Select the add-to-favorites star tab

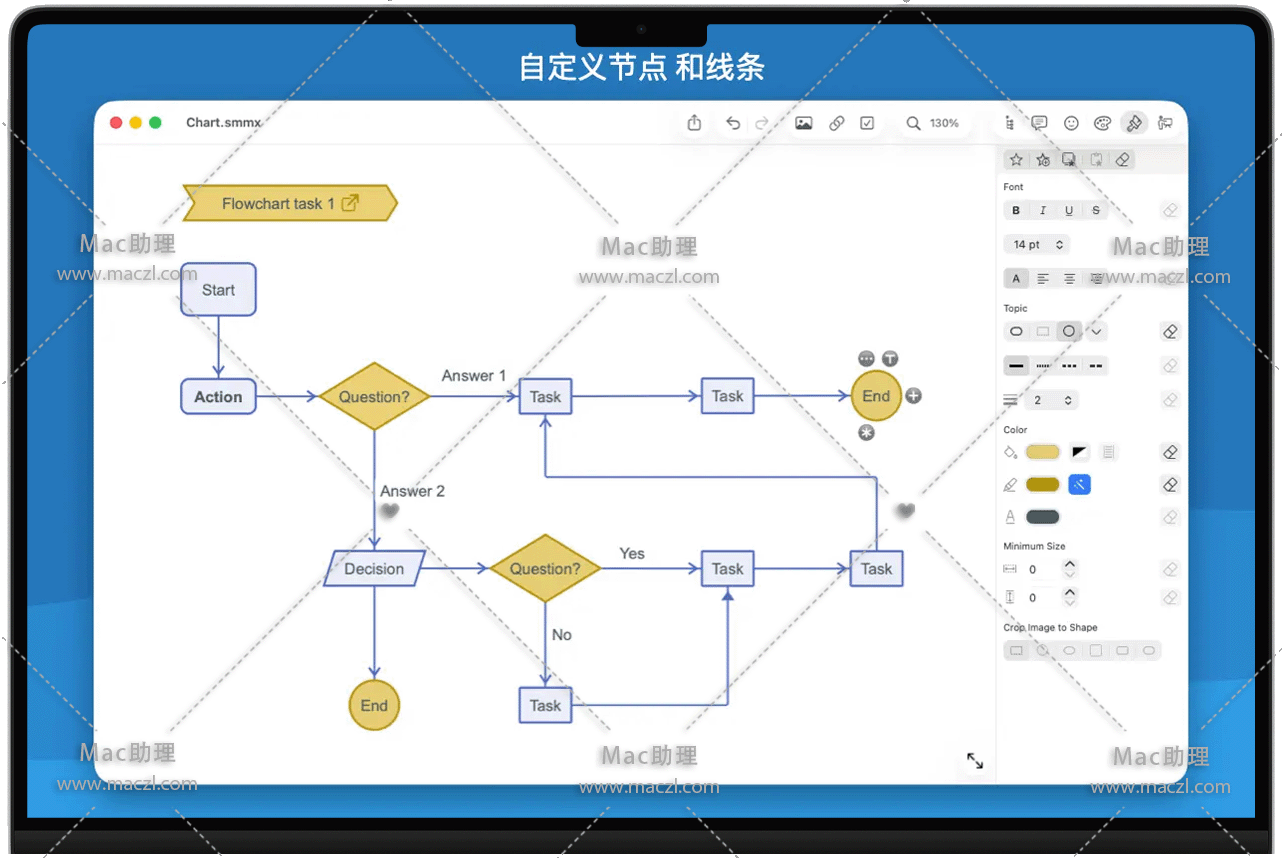pyautogui.click(x=1043, y=160)
